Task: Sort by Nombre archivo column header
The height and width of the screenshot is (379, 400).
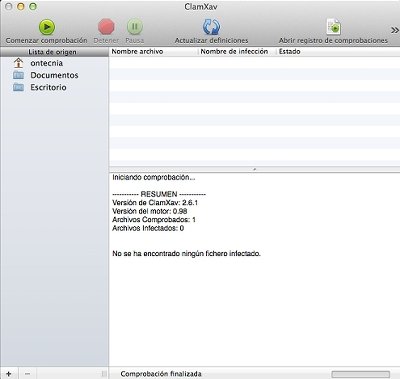Action: coord(154,52)
